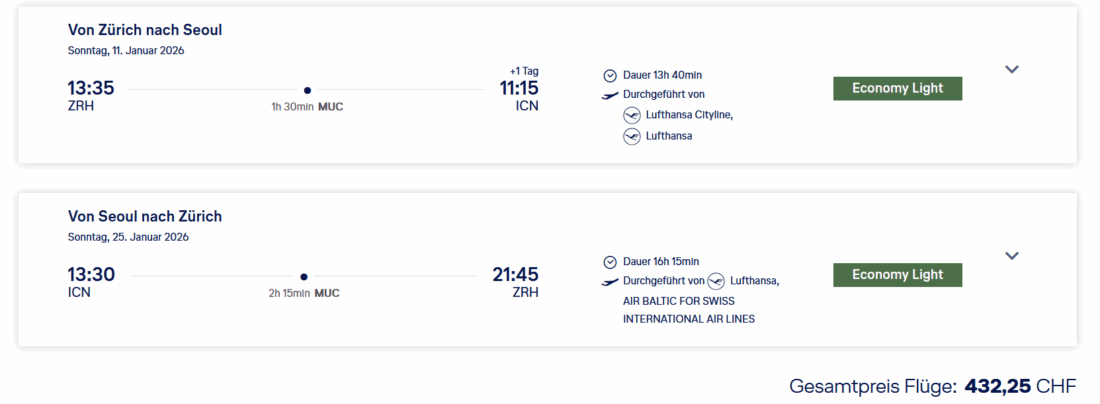The width and height of the screenshot is (1100, 404).
Task: Select Economy Light on the return flight
Action: point(897,275)
